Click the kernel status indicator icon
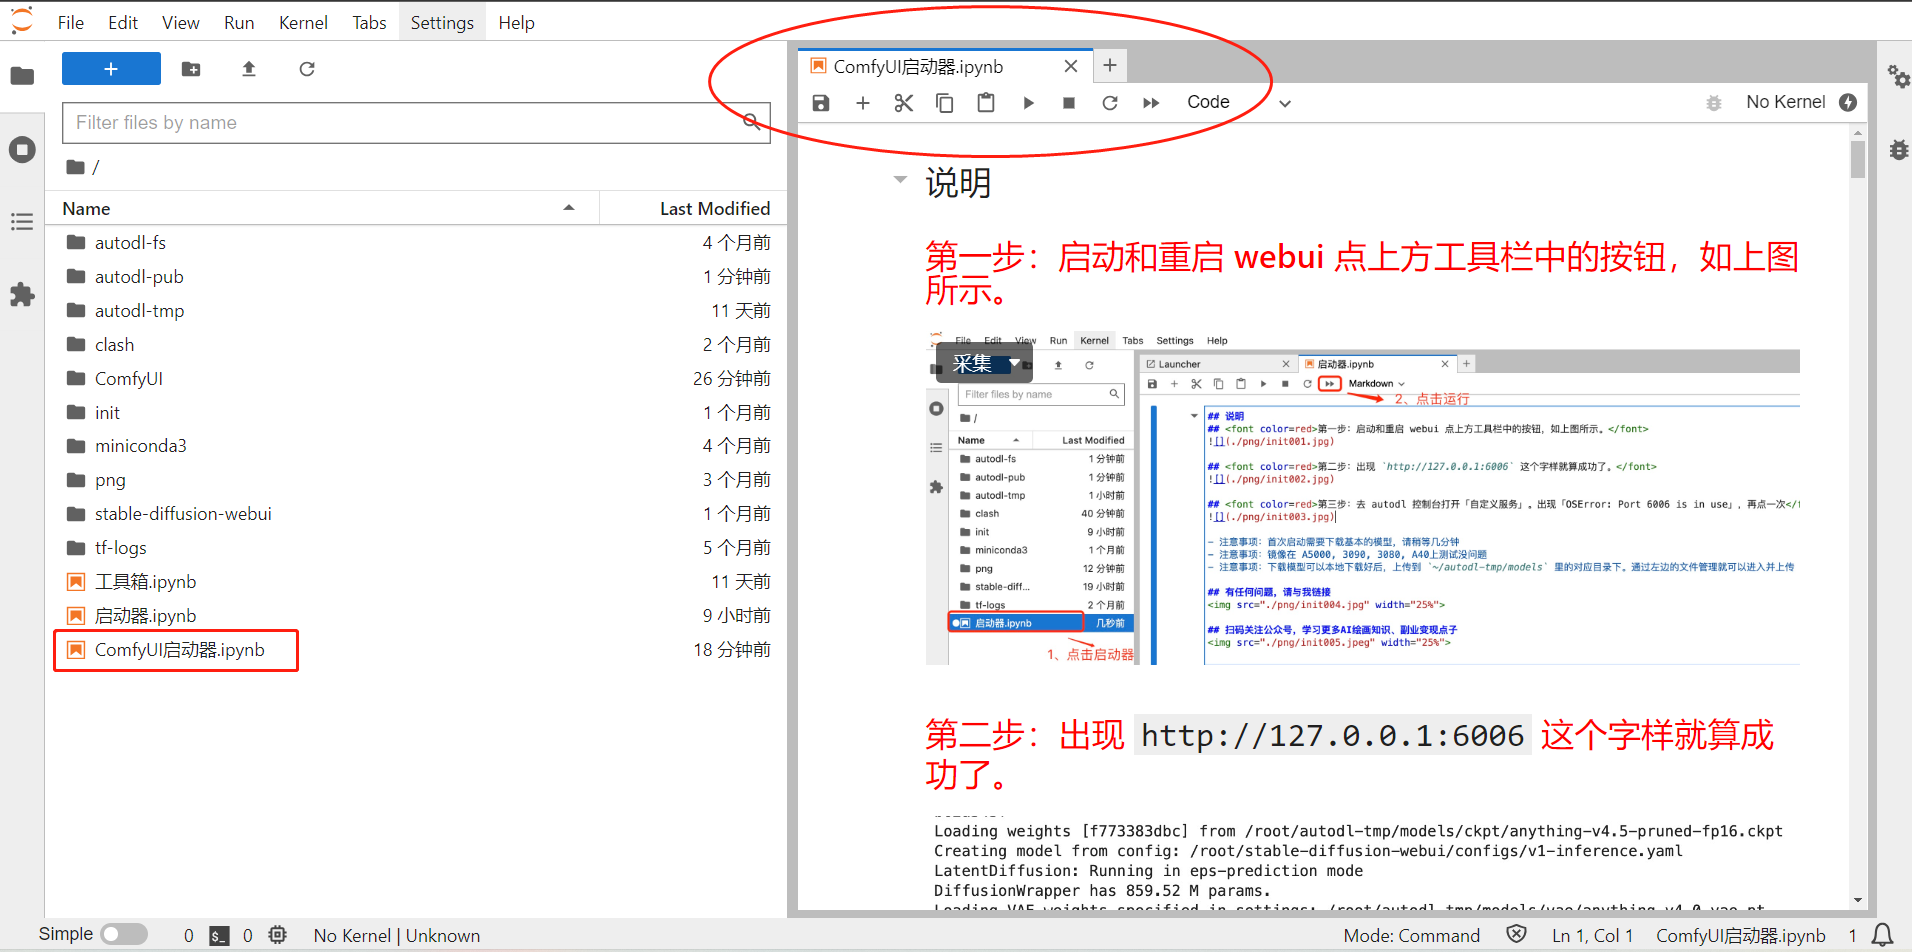 point(1848,102)
